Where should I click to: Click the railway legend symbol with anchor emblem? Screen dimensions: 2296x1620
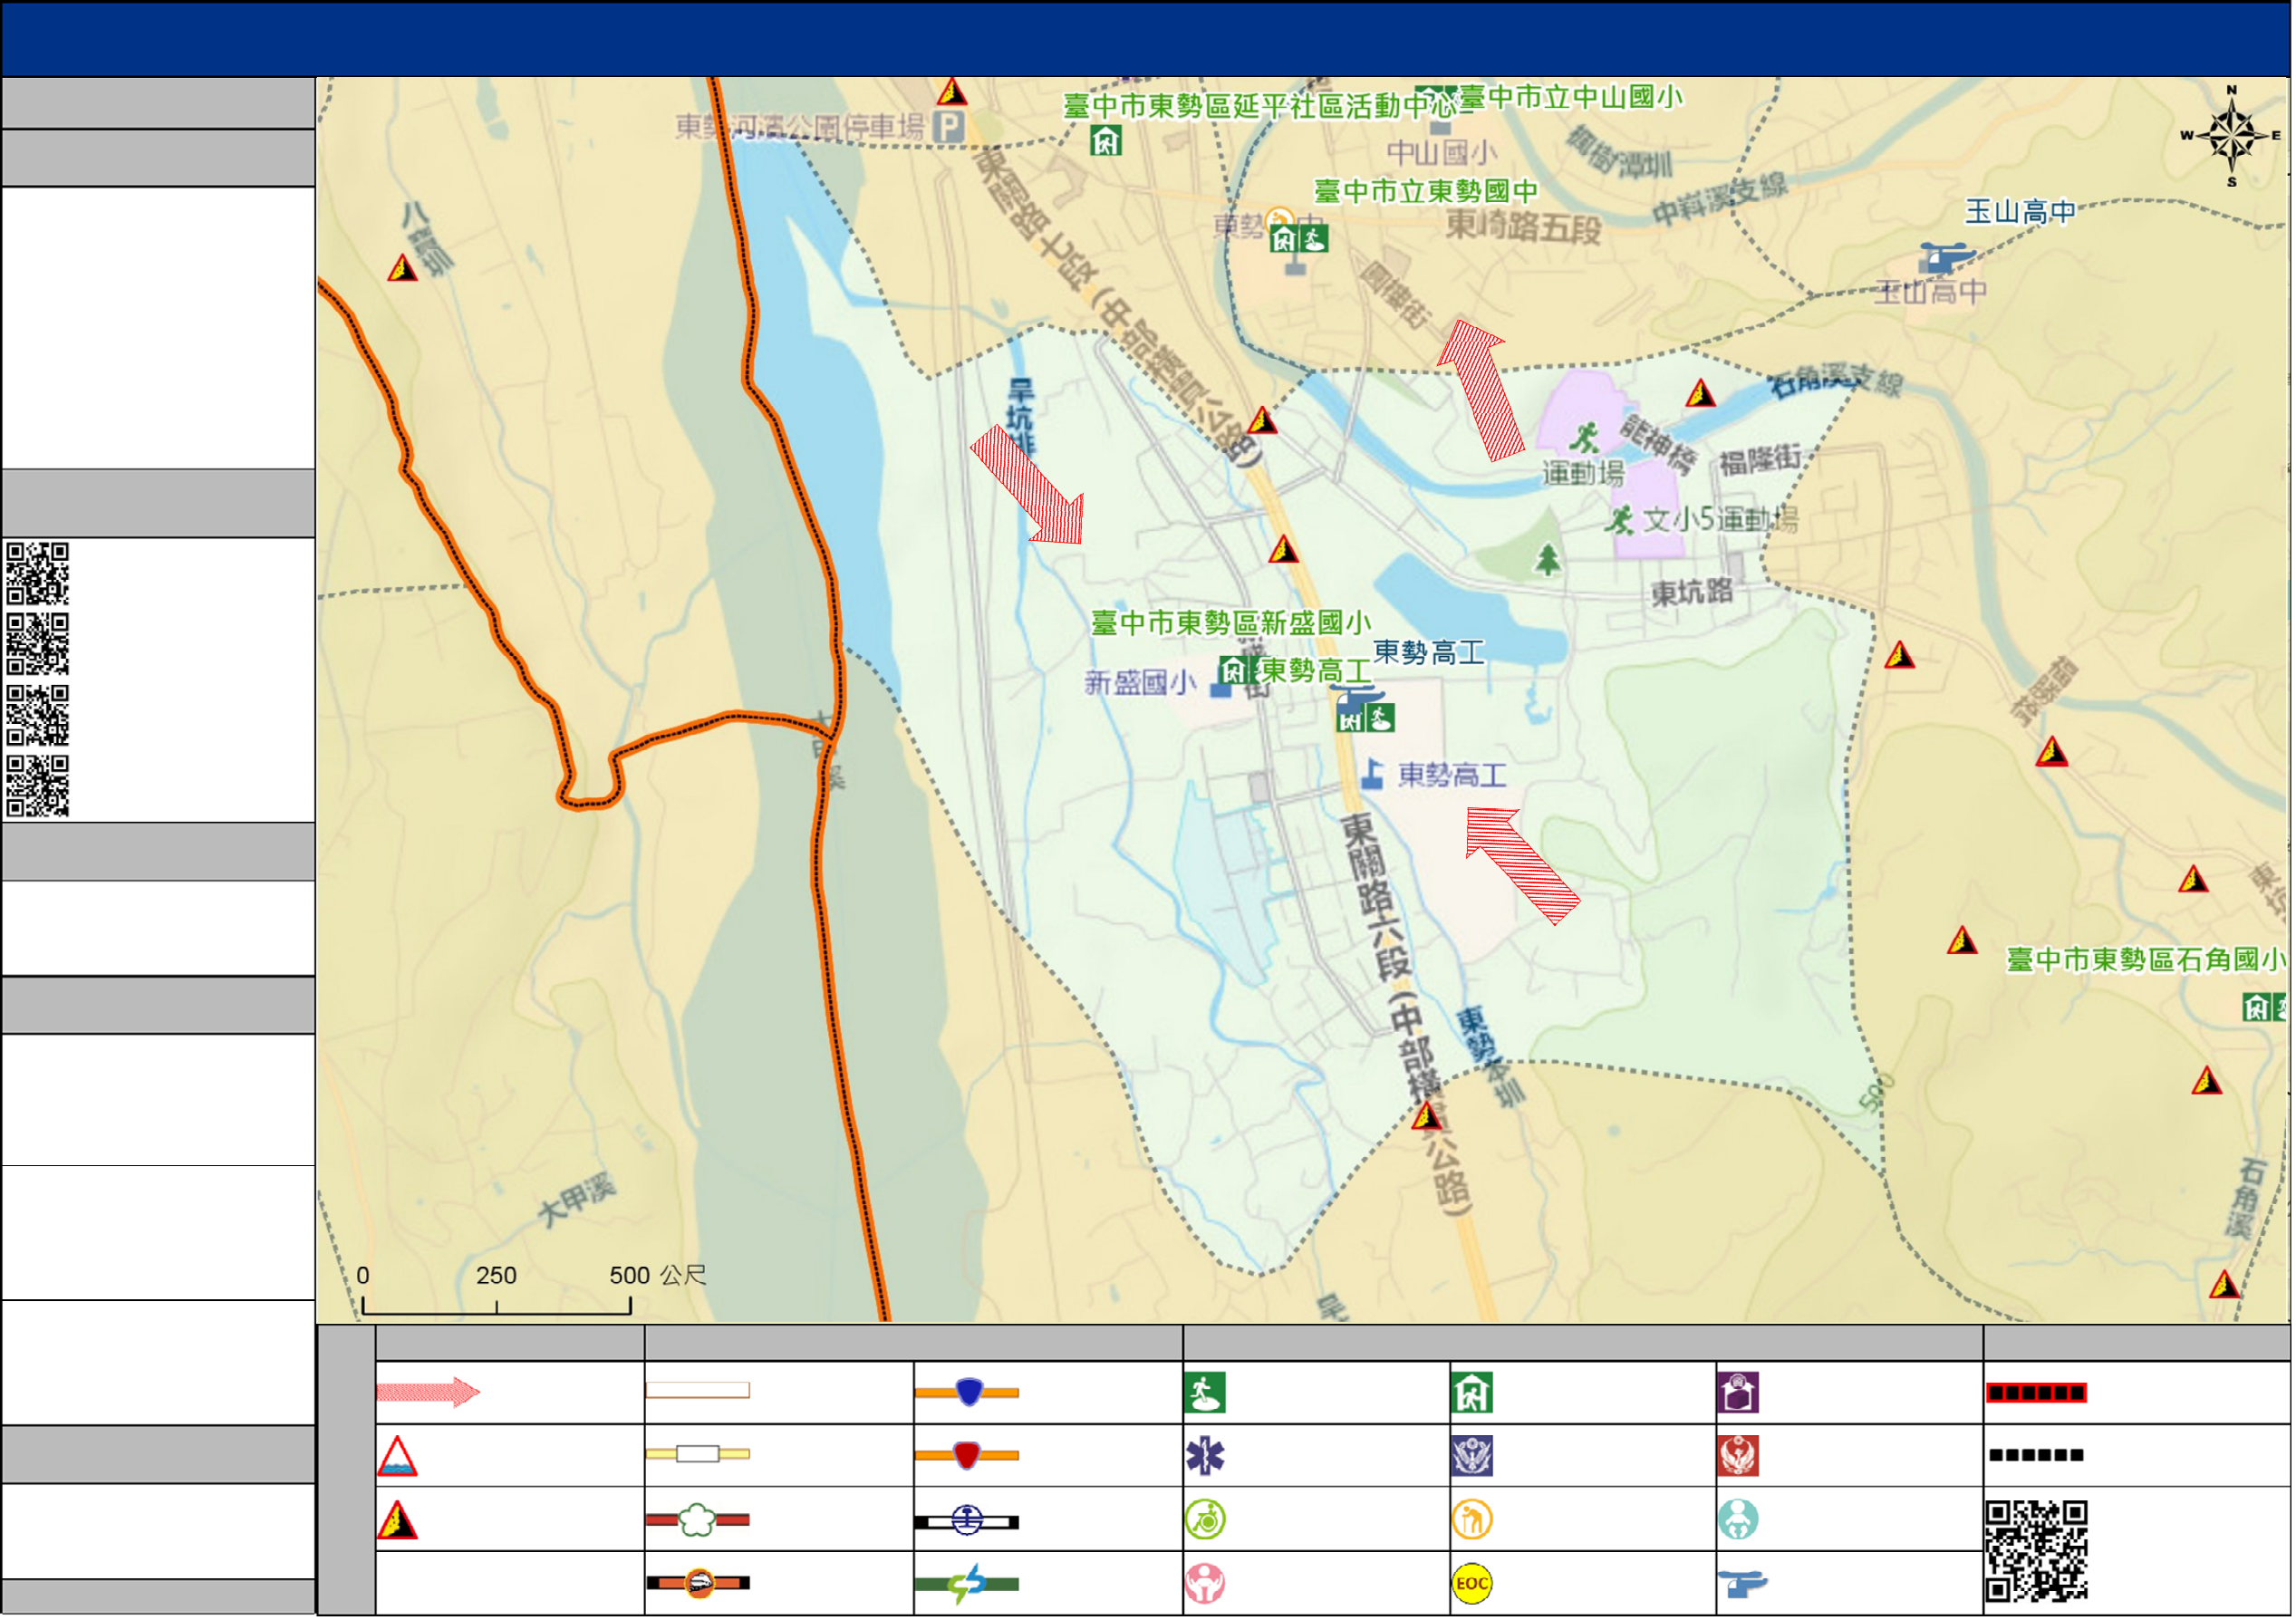click(x=967, y=1522)
